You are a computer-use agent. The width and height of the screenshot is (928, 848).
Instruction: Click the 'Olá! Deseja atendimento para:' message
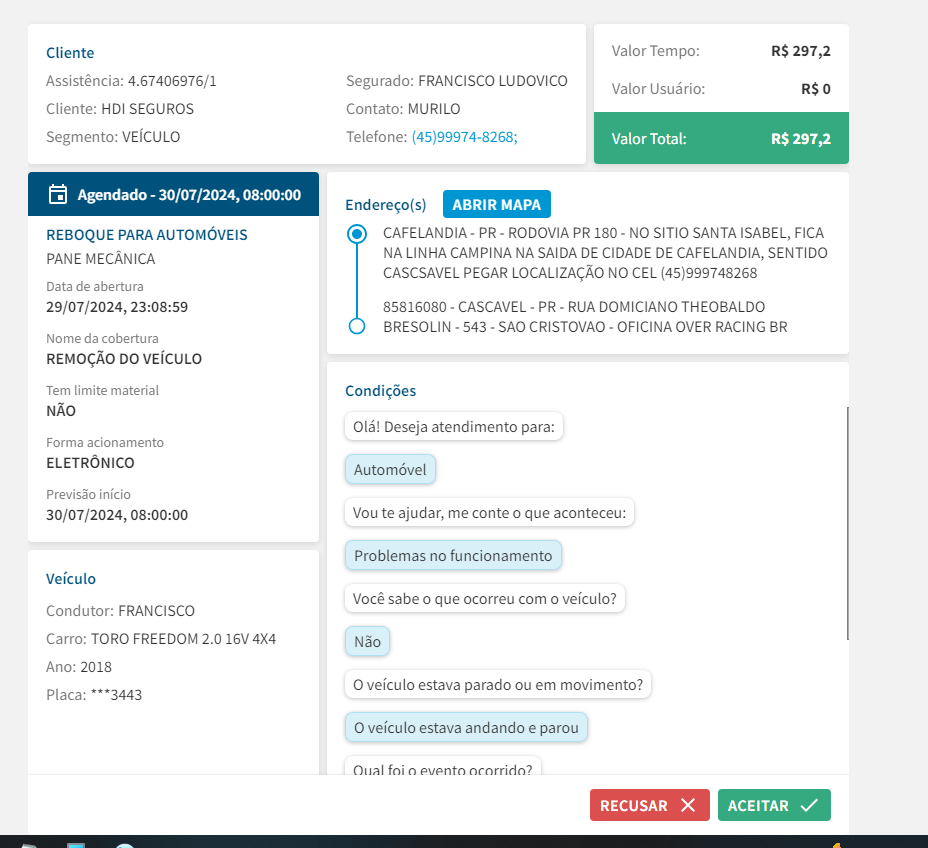pos(453,427)
